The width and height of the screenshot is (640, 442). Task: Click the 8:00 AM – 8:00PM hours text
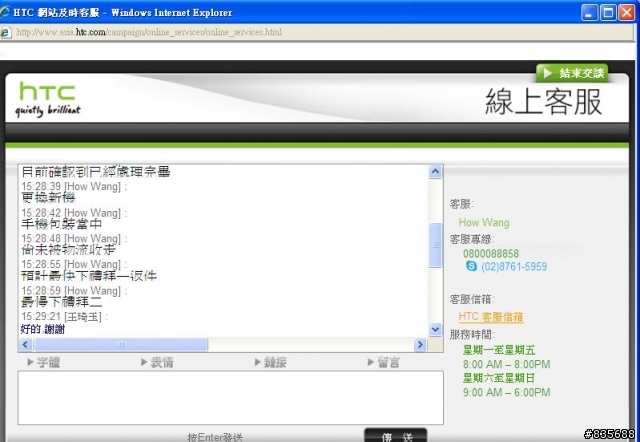pyautogui.click(x=507, y=364)
